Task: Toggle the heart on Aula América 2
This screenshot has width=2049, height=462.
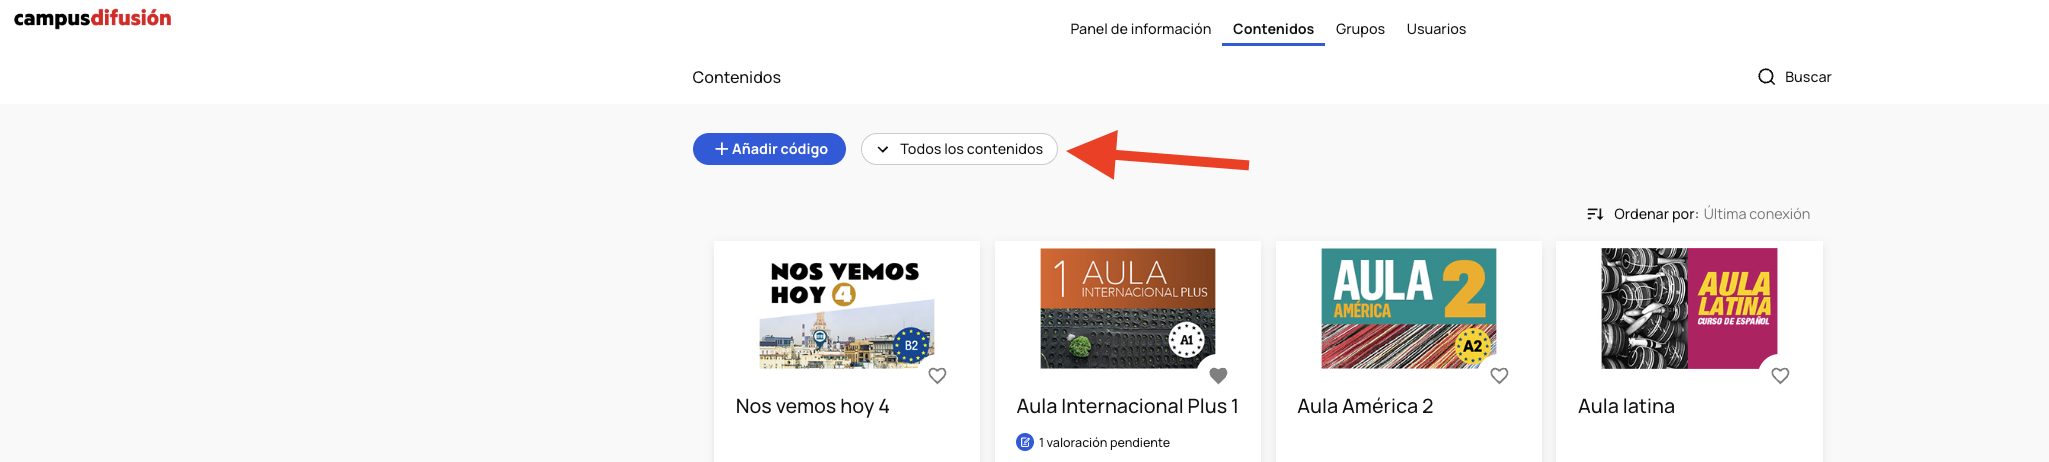Action: [x=1499, y=376]
